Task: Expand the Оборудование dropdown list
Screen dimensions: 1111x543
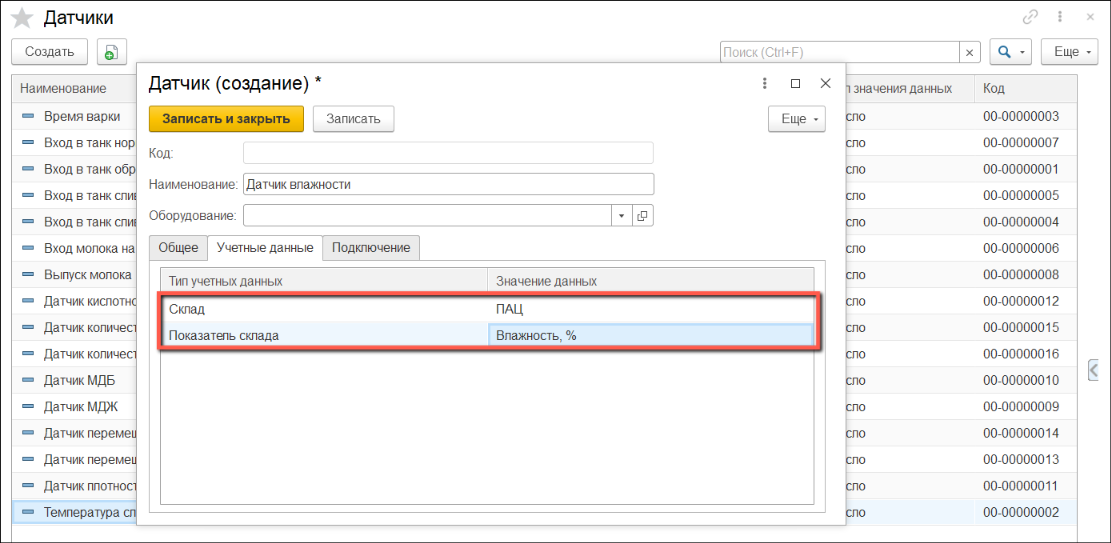Action: [621, 215]
